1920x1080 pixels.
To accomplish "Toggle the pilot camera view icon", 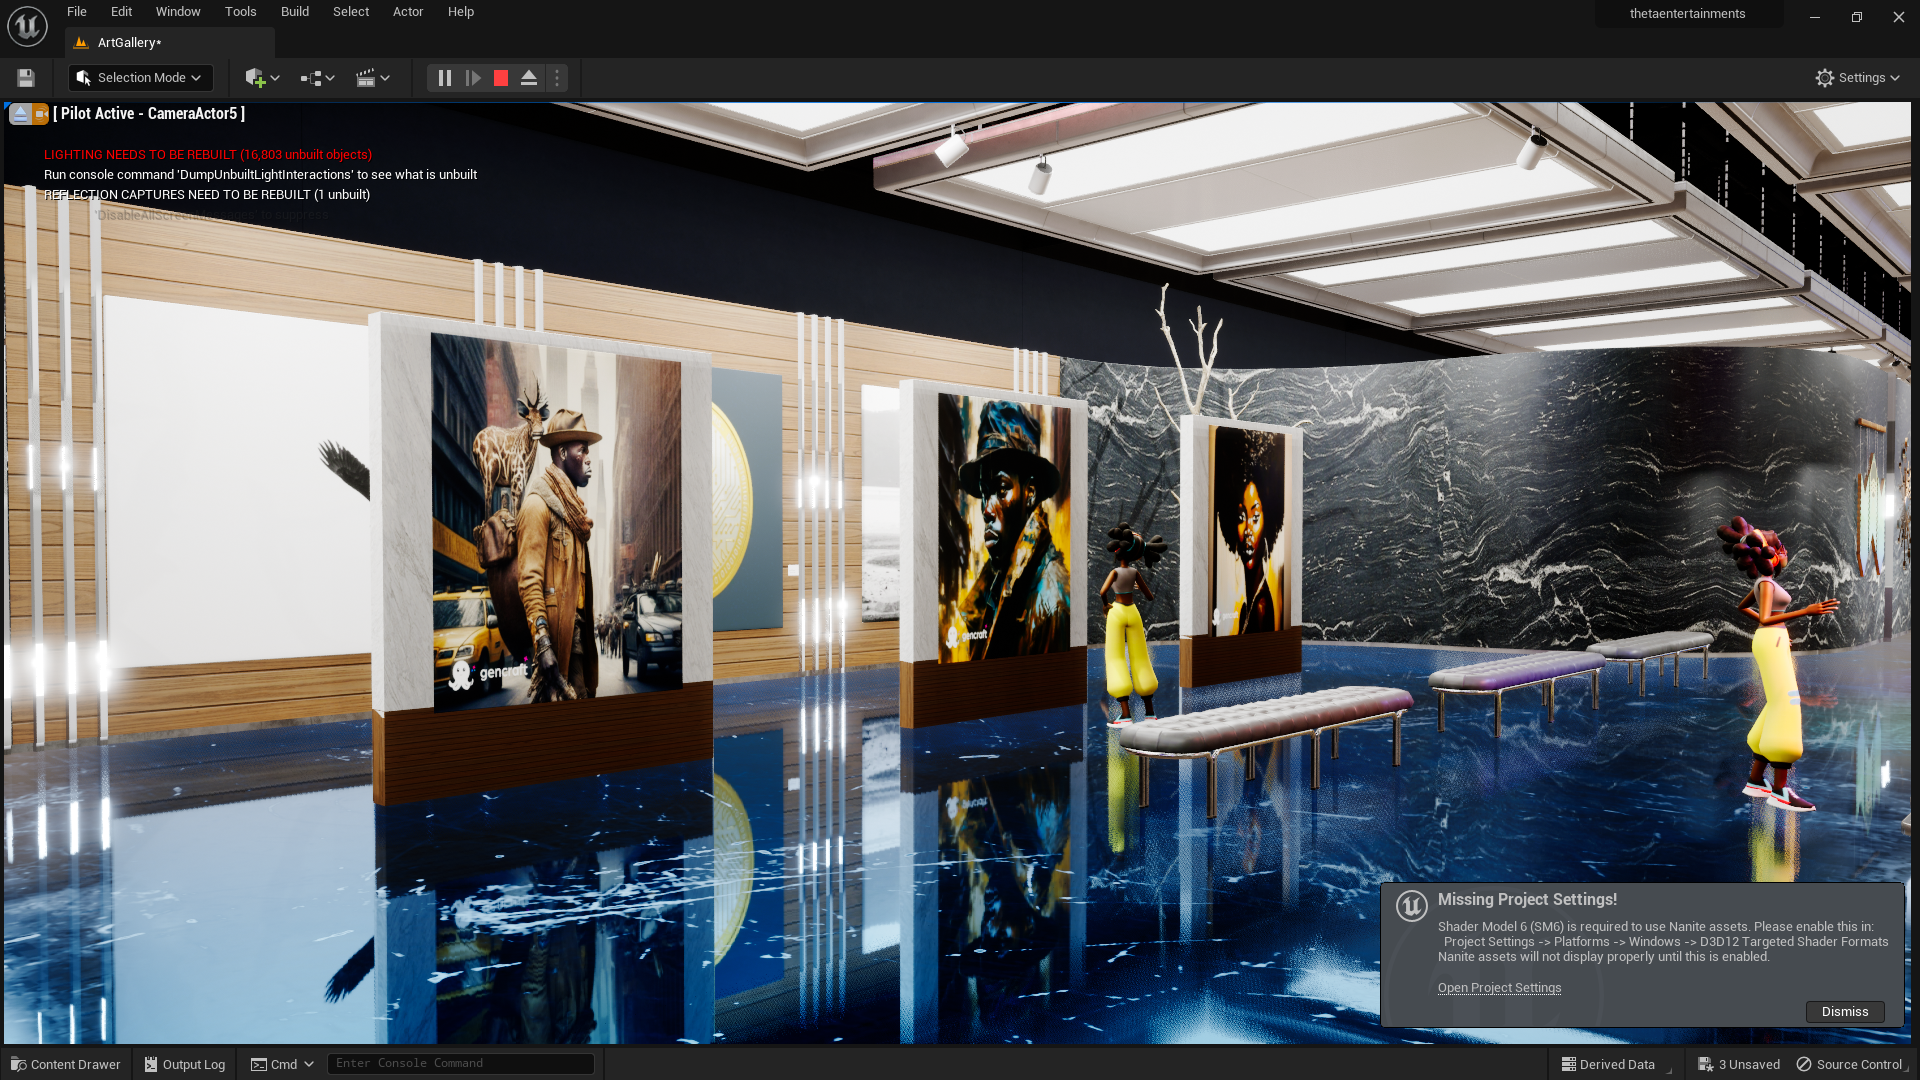I will (41, 114).
